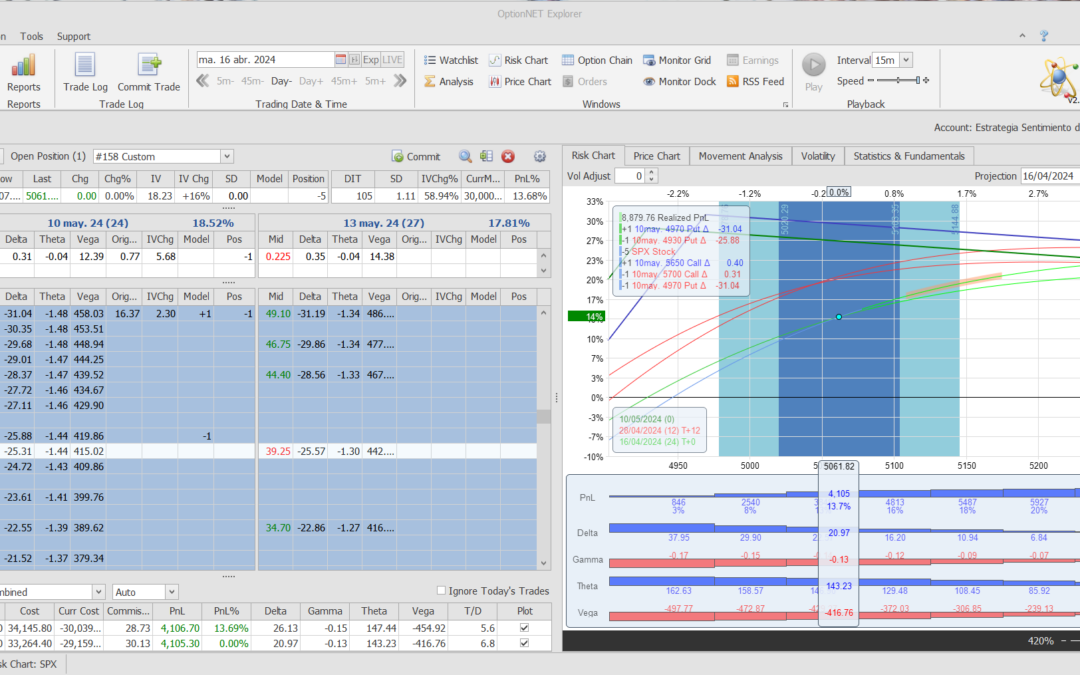Image resolution: width=1080 pixels, height=675 pixels.
Task: Open the RSS Feed window
Action: click(x=755, y=82)
